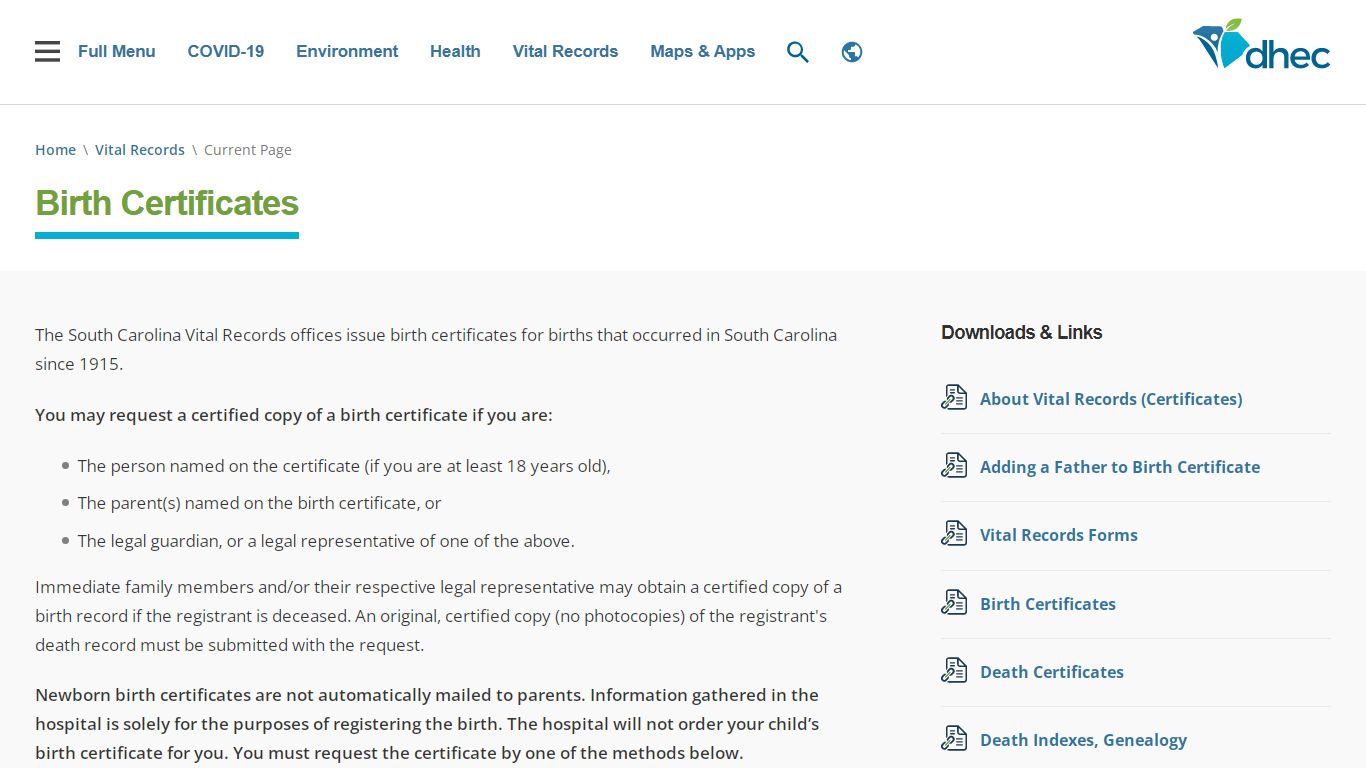This screenshot has width=1366, height=768.
Task: Click bullet 'The person named on the certificate'
Action: tap(344, 466)
